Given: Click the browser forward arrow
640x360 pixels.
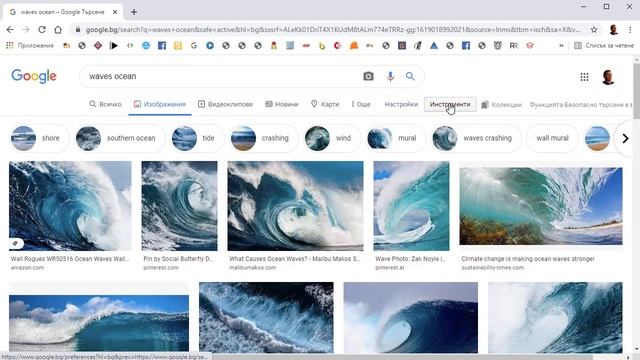Looking at the screenshot, I should click(x=26, y=29).
